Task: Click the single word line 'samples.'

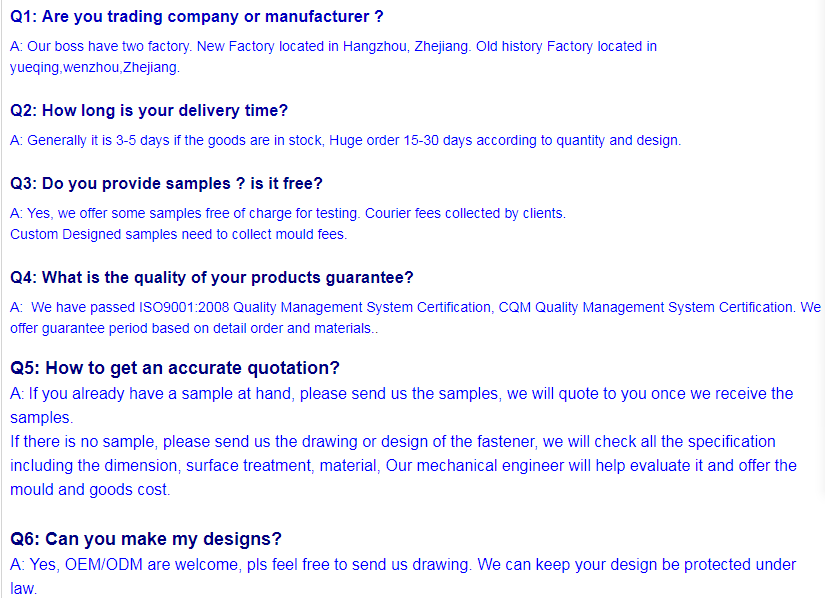Action: pyautogui.click(x=42, y=418)
